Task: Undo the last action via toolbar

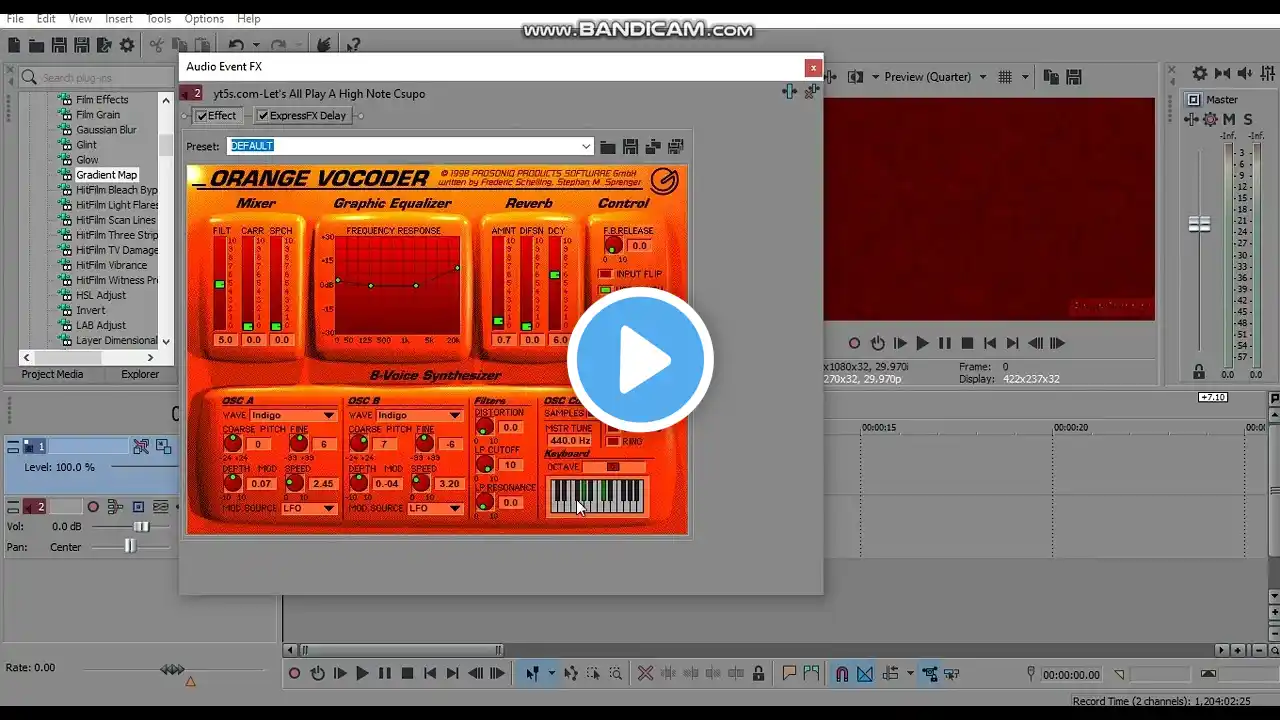Action: pos(236,45)
